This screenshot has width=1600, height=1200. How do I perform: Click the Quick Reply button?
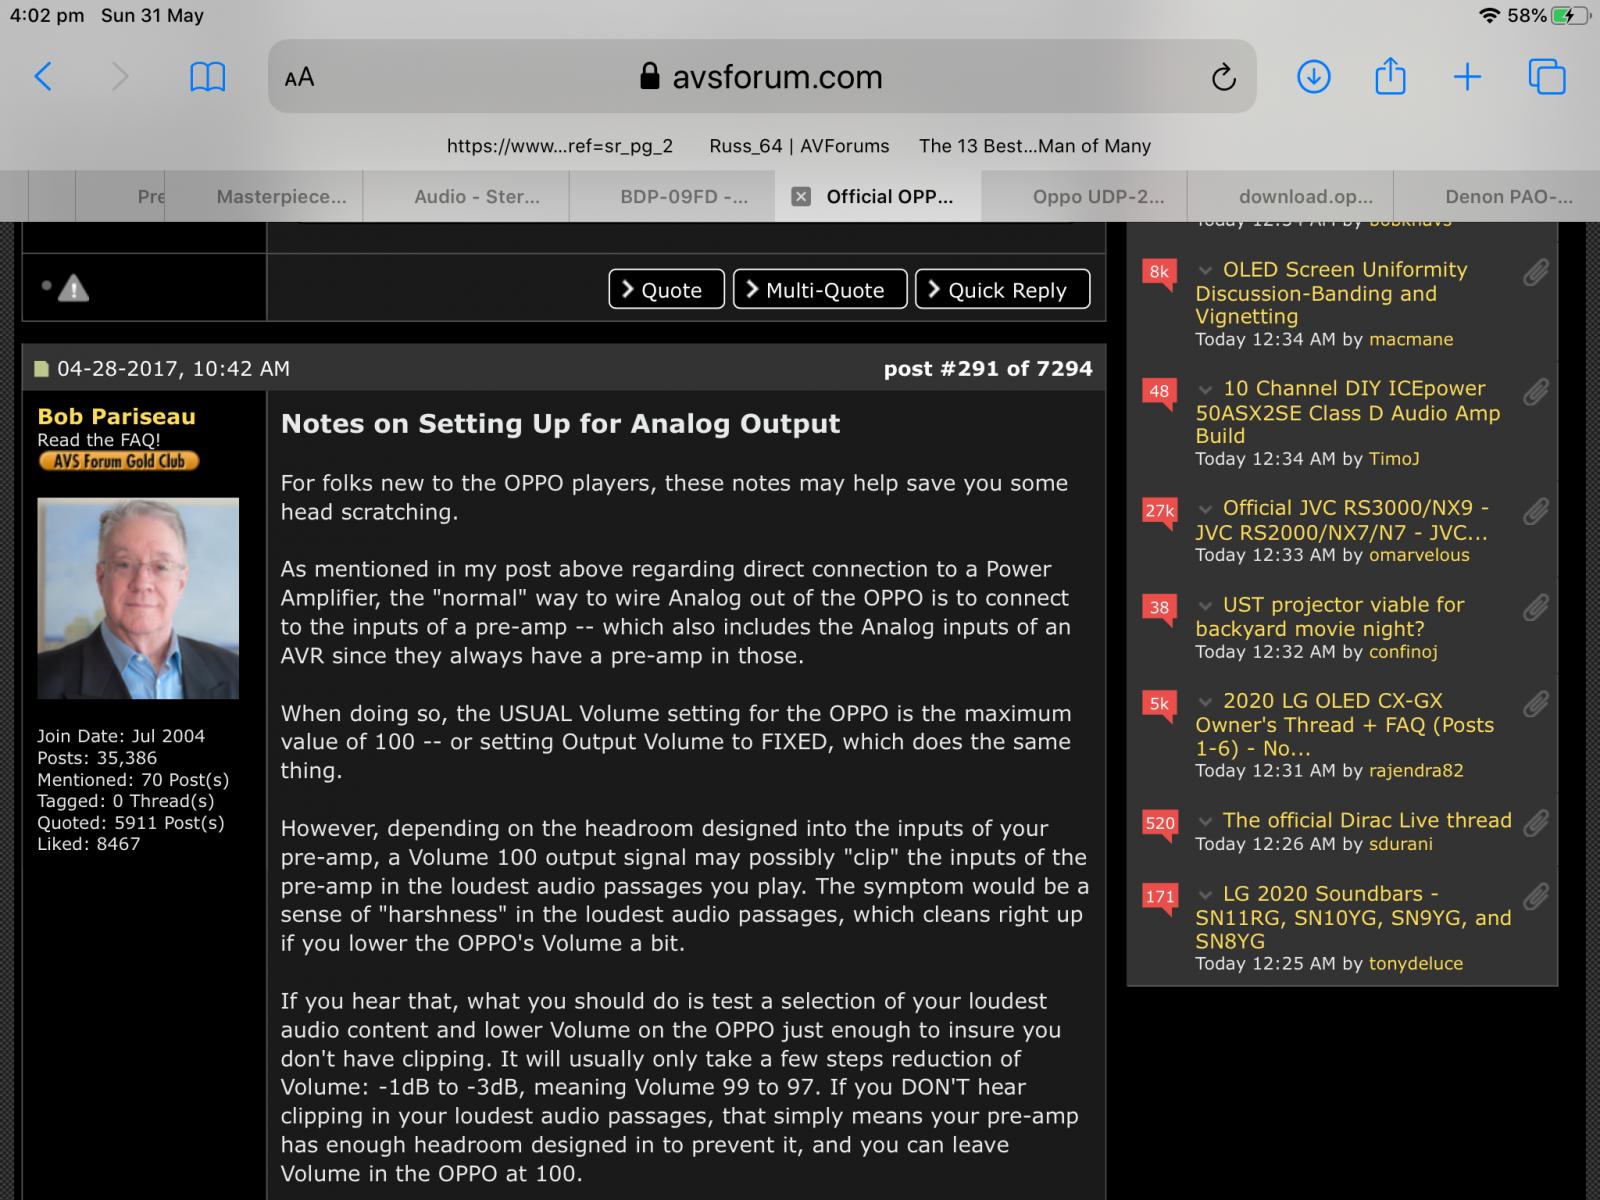click(1003, 290)
